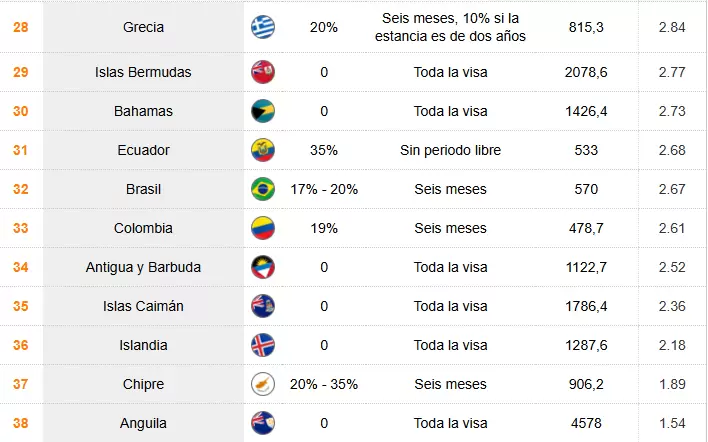
Task: Click the Anguila flag icon
Action: [263, 423]
